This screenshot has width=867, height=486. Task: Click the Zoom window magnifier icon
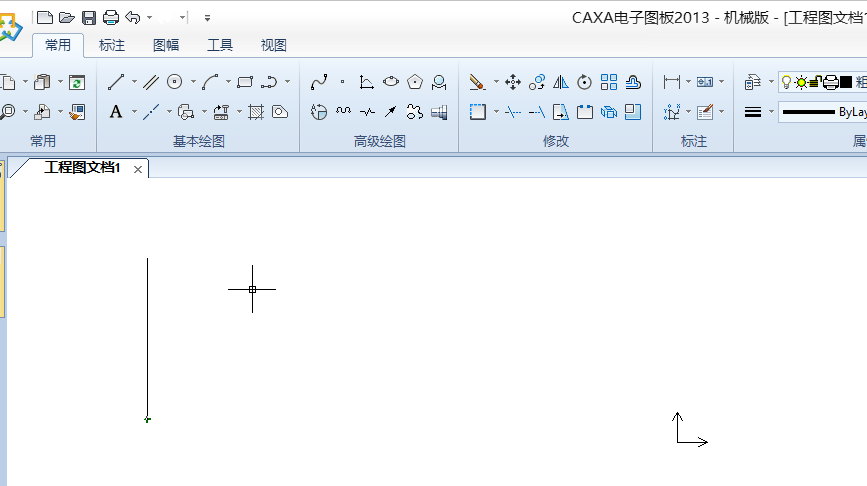pos(7,112)
